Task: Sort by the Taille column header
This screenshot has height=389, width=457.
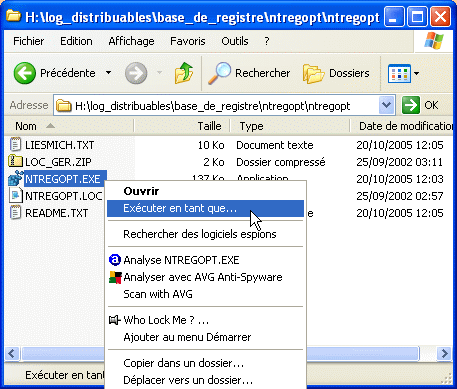Action: [182, 126]
